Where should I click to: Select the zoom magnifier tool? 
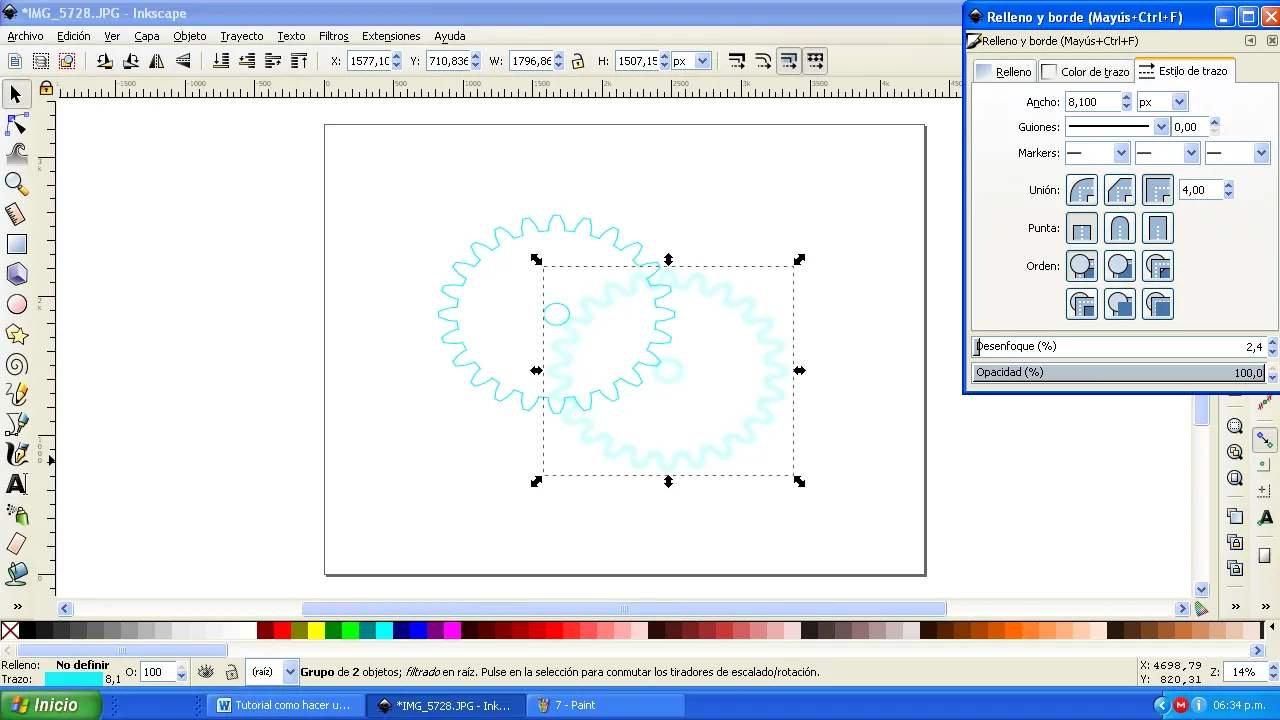pos(16,184)
